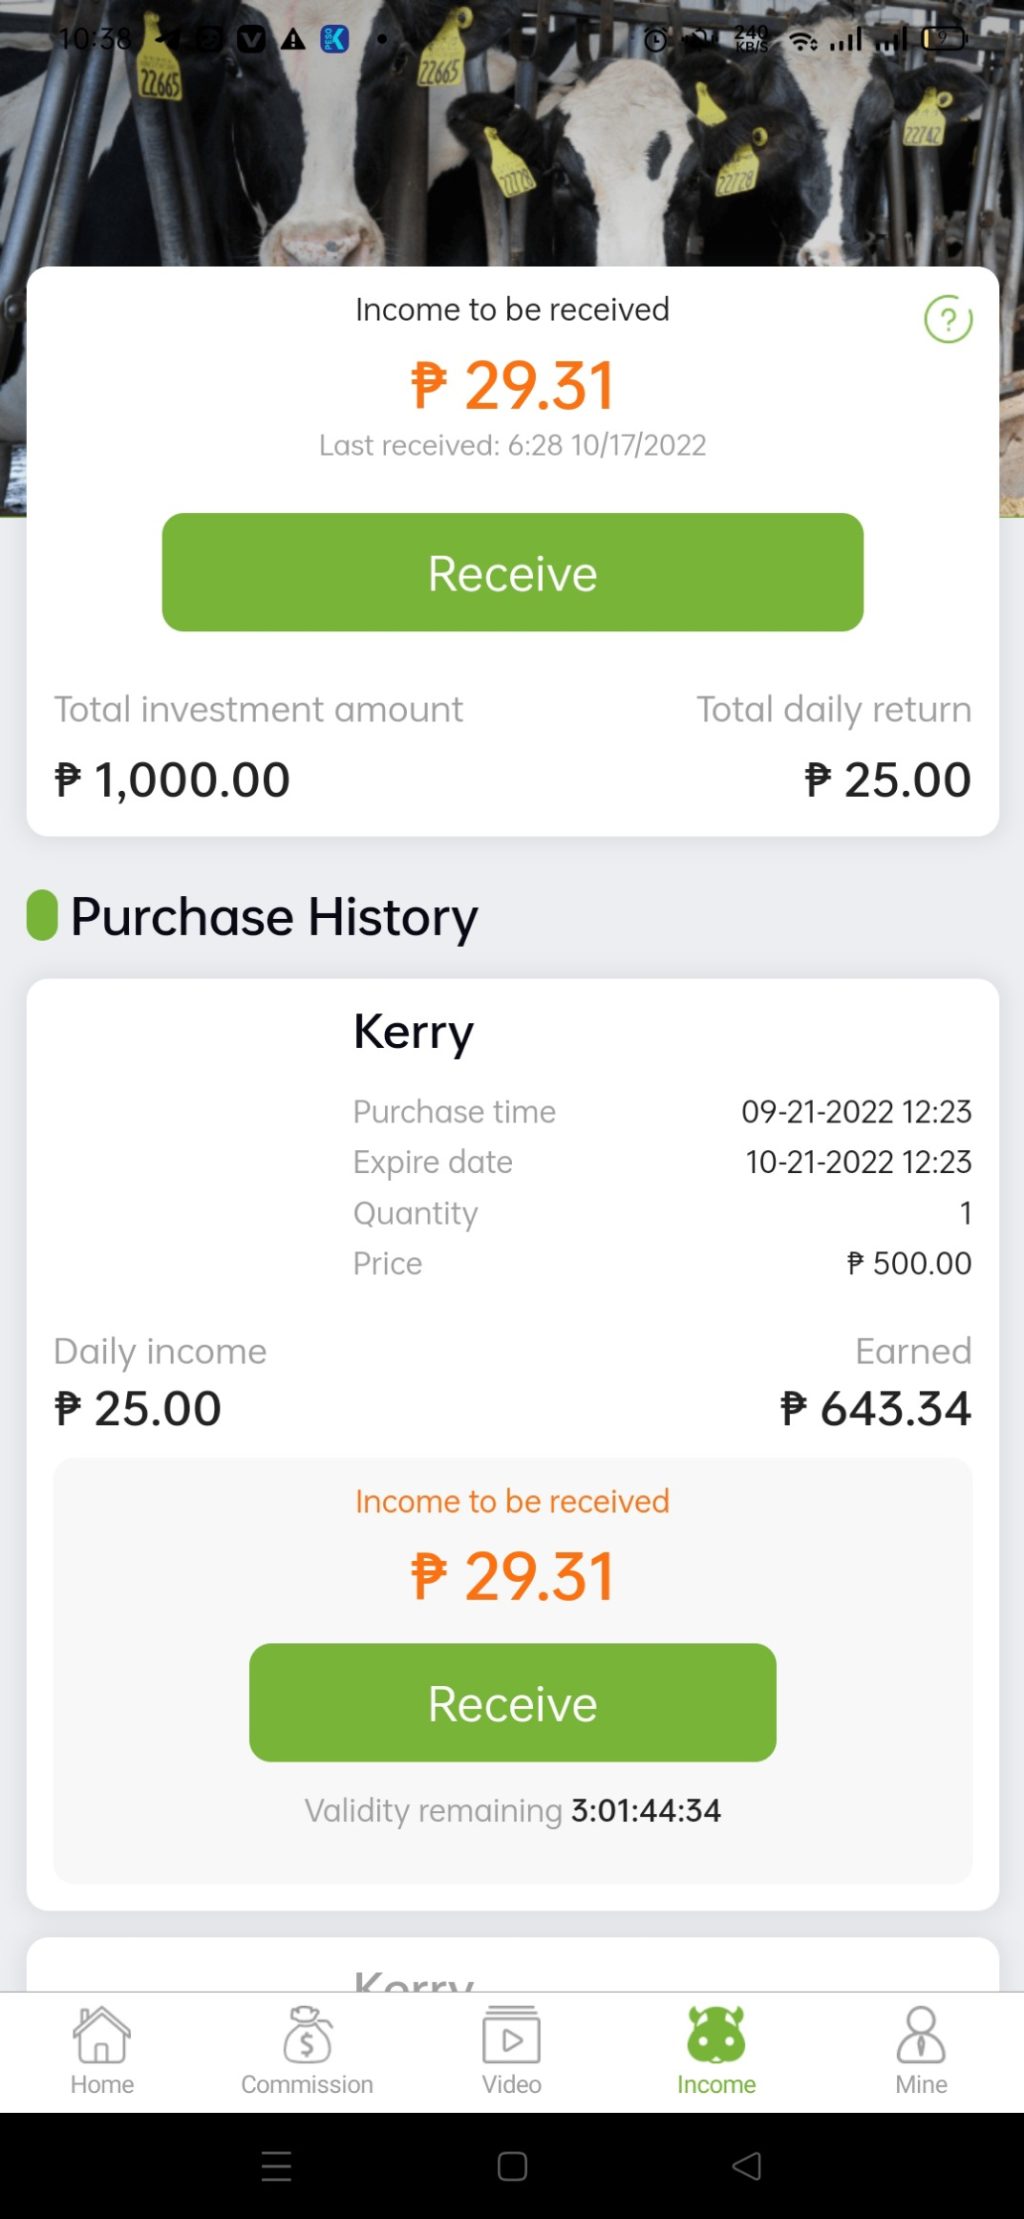Tap the Purchase History heading
The height and width of the screenshot is (2219, 1024).
coord(273,916)
